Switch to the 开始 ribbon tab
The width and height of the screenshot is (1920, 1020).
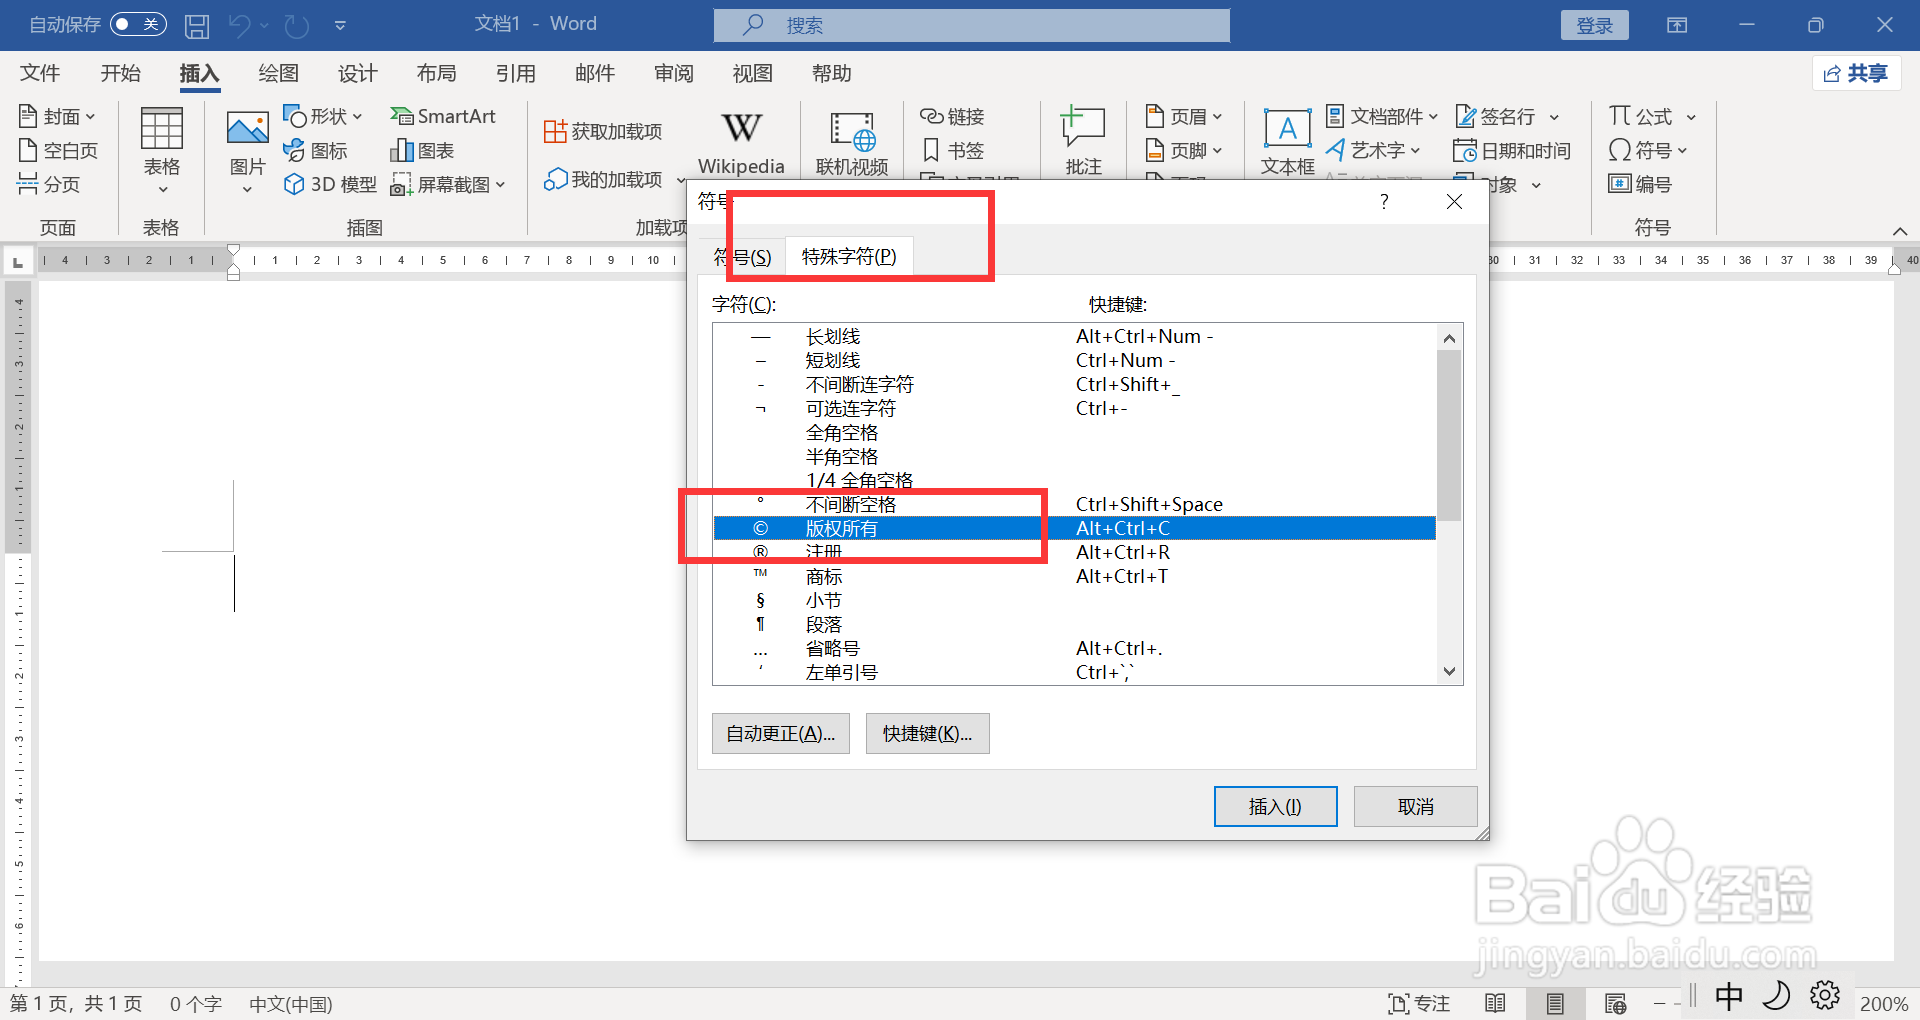(x=120, y=73)
